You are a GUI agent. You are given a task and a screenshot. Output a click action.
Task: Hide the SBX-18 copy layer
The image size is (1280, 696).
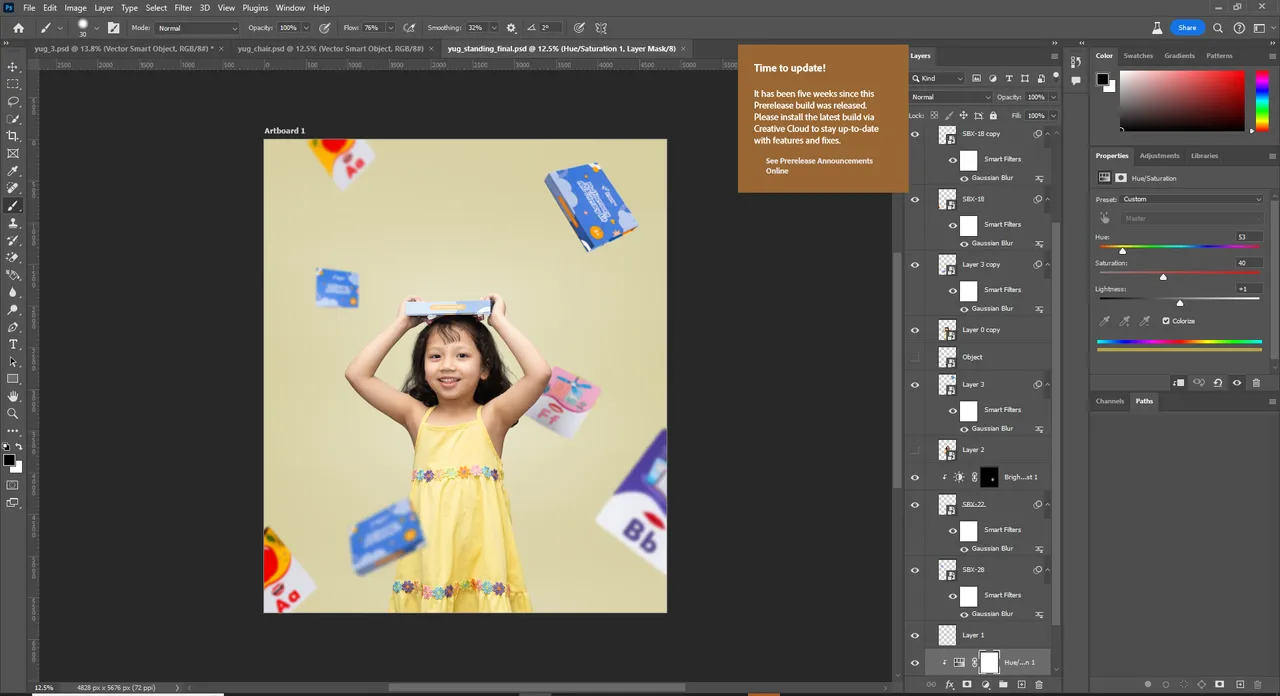(914, 134)
